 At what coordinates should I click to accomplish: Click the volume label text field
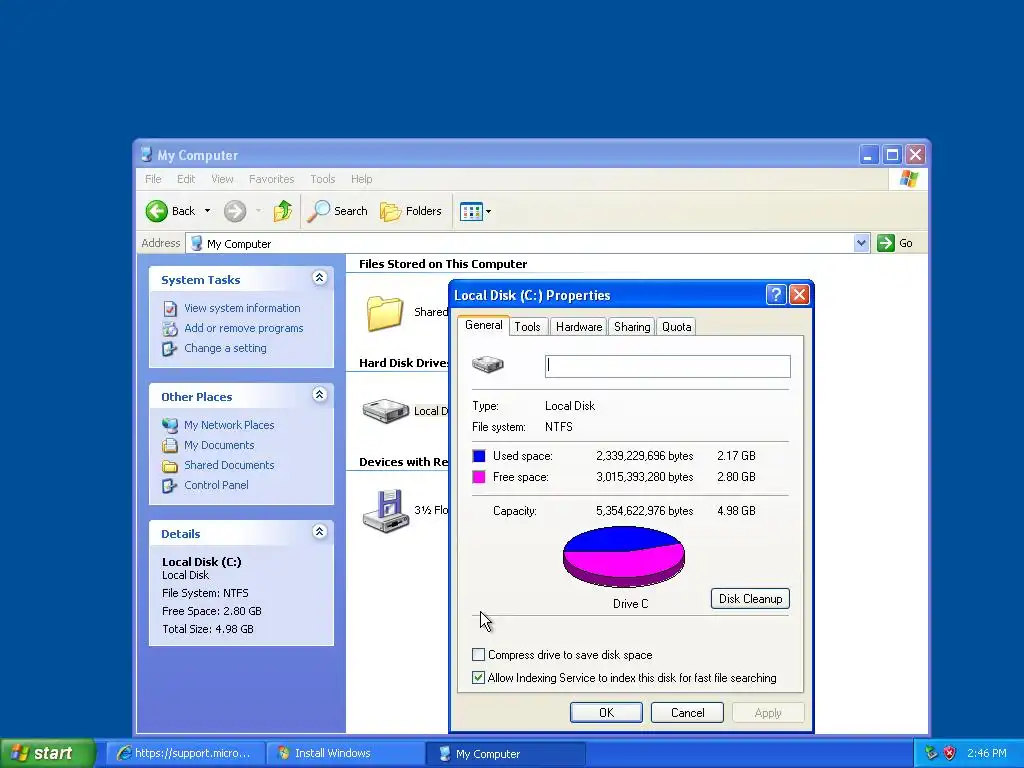pyautogui.click(x=667, y=366)
